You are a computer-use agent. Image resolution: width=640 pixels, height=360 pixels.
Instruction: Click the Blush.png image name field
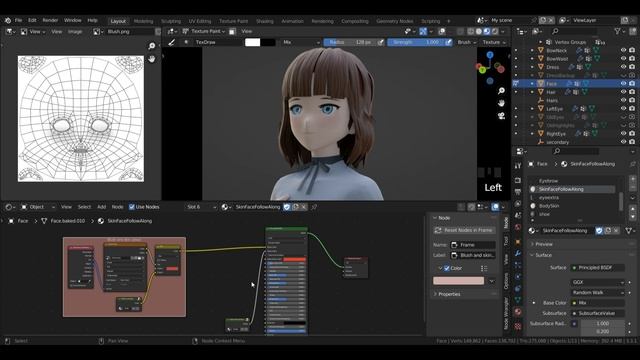[130, 31]
